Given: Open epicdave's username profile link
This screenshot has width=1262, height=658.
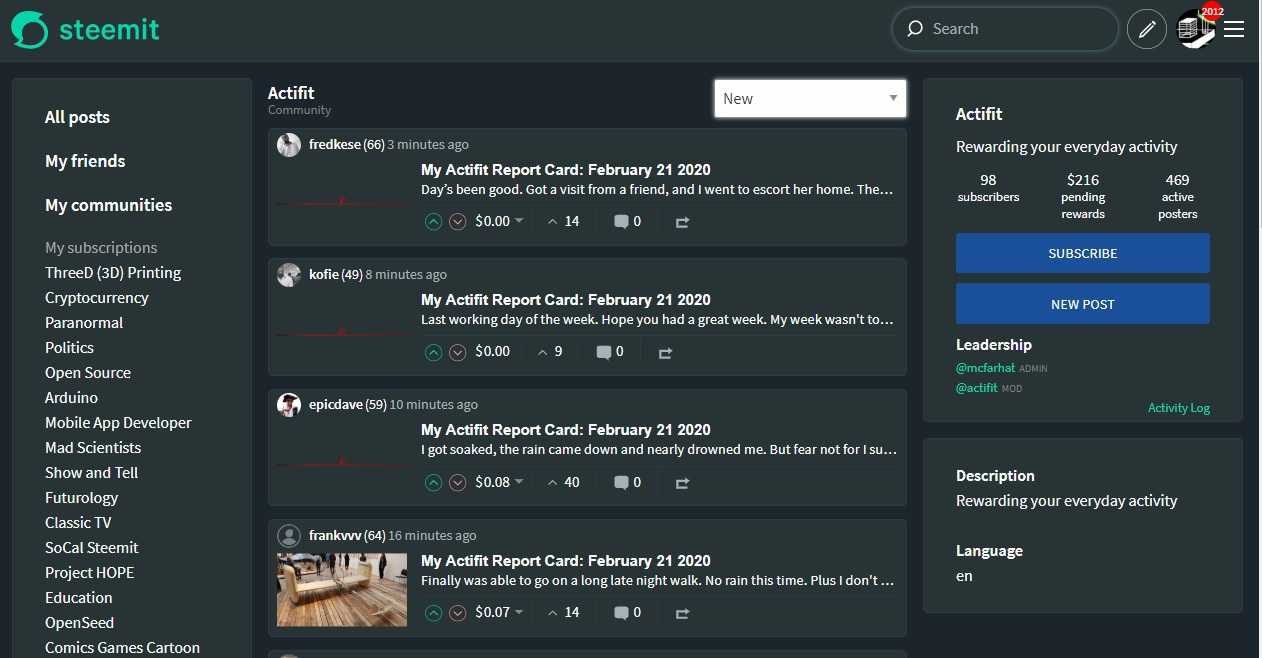Looking at the screenshot, I should (336, 405).
